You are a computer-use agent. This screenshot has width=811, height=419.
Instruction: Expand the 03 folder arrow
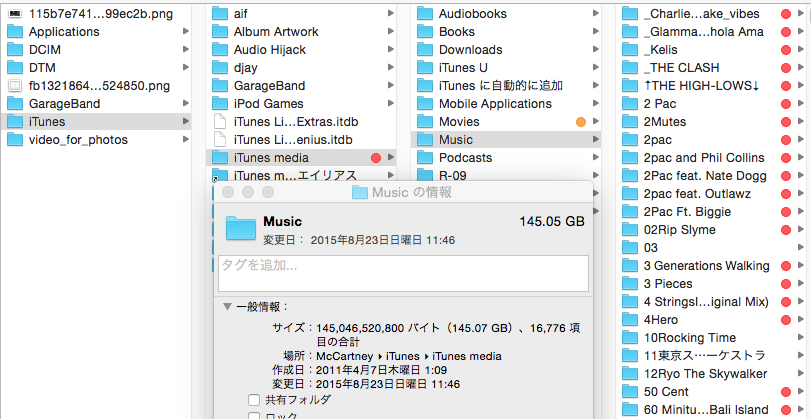coord(801,248)
